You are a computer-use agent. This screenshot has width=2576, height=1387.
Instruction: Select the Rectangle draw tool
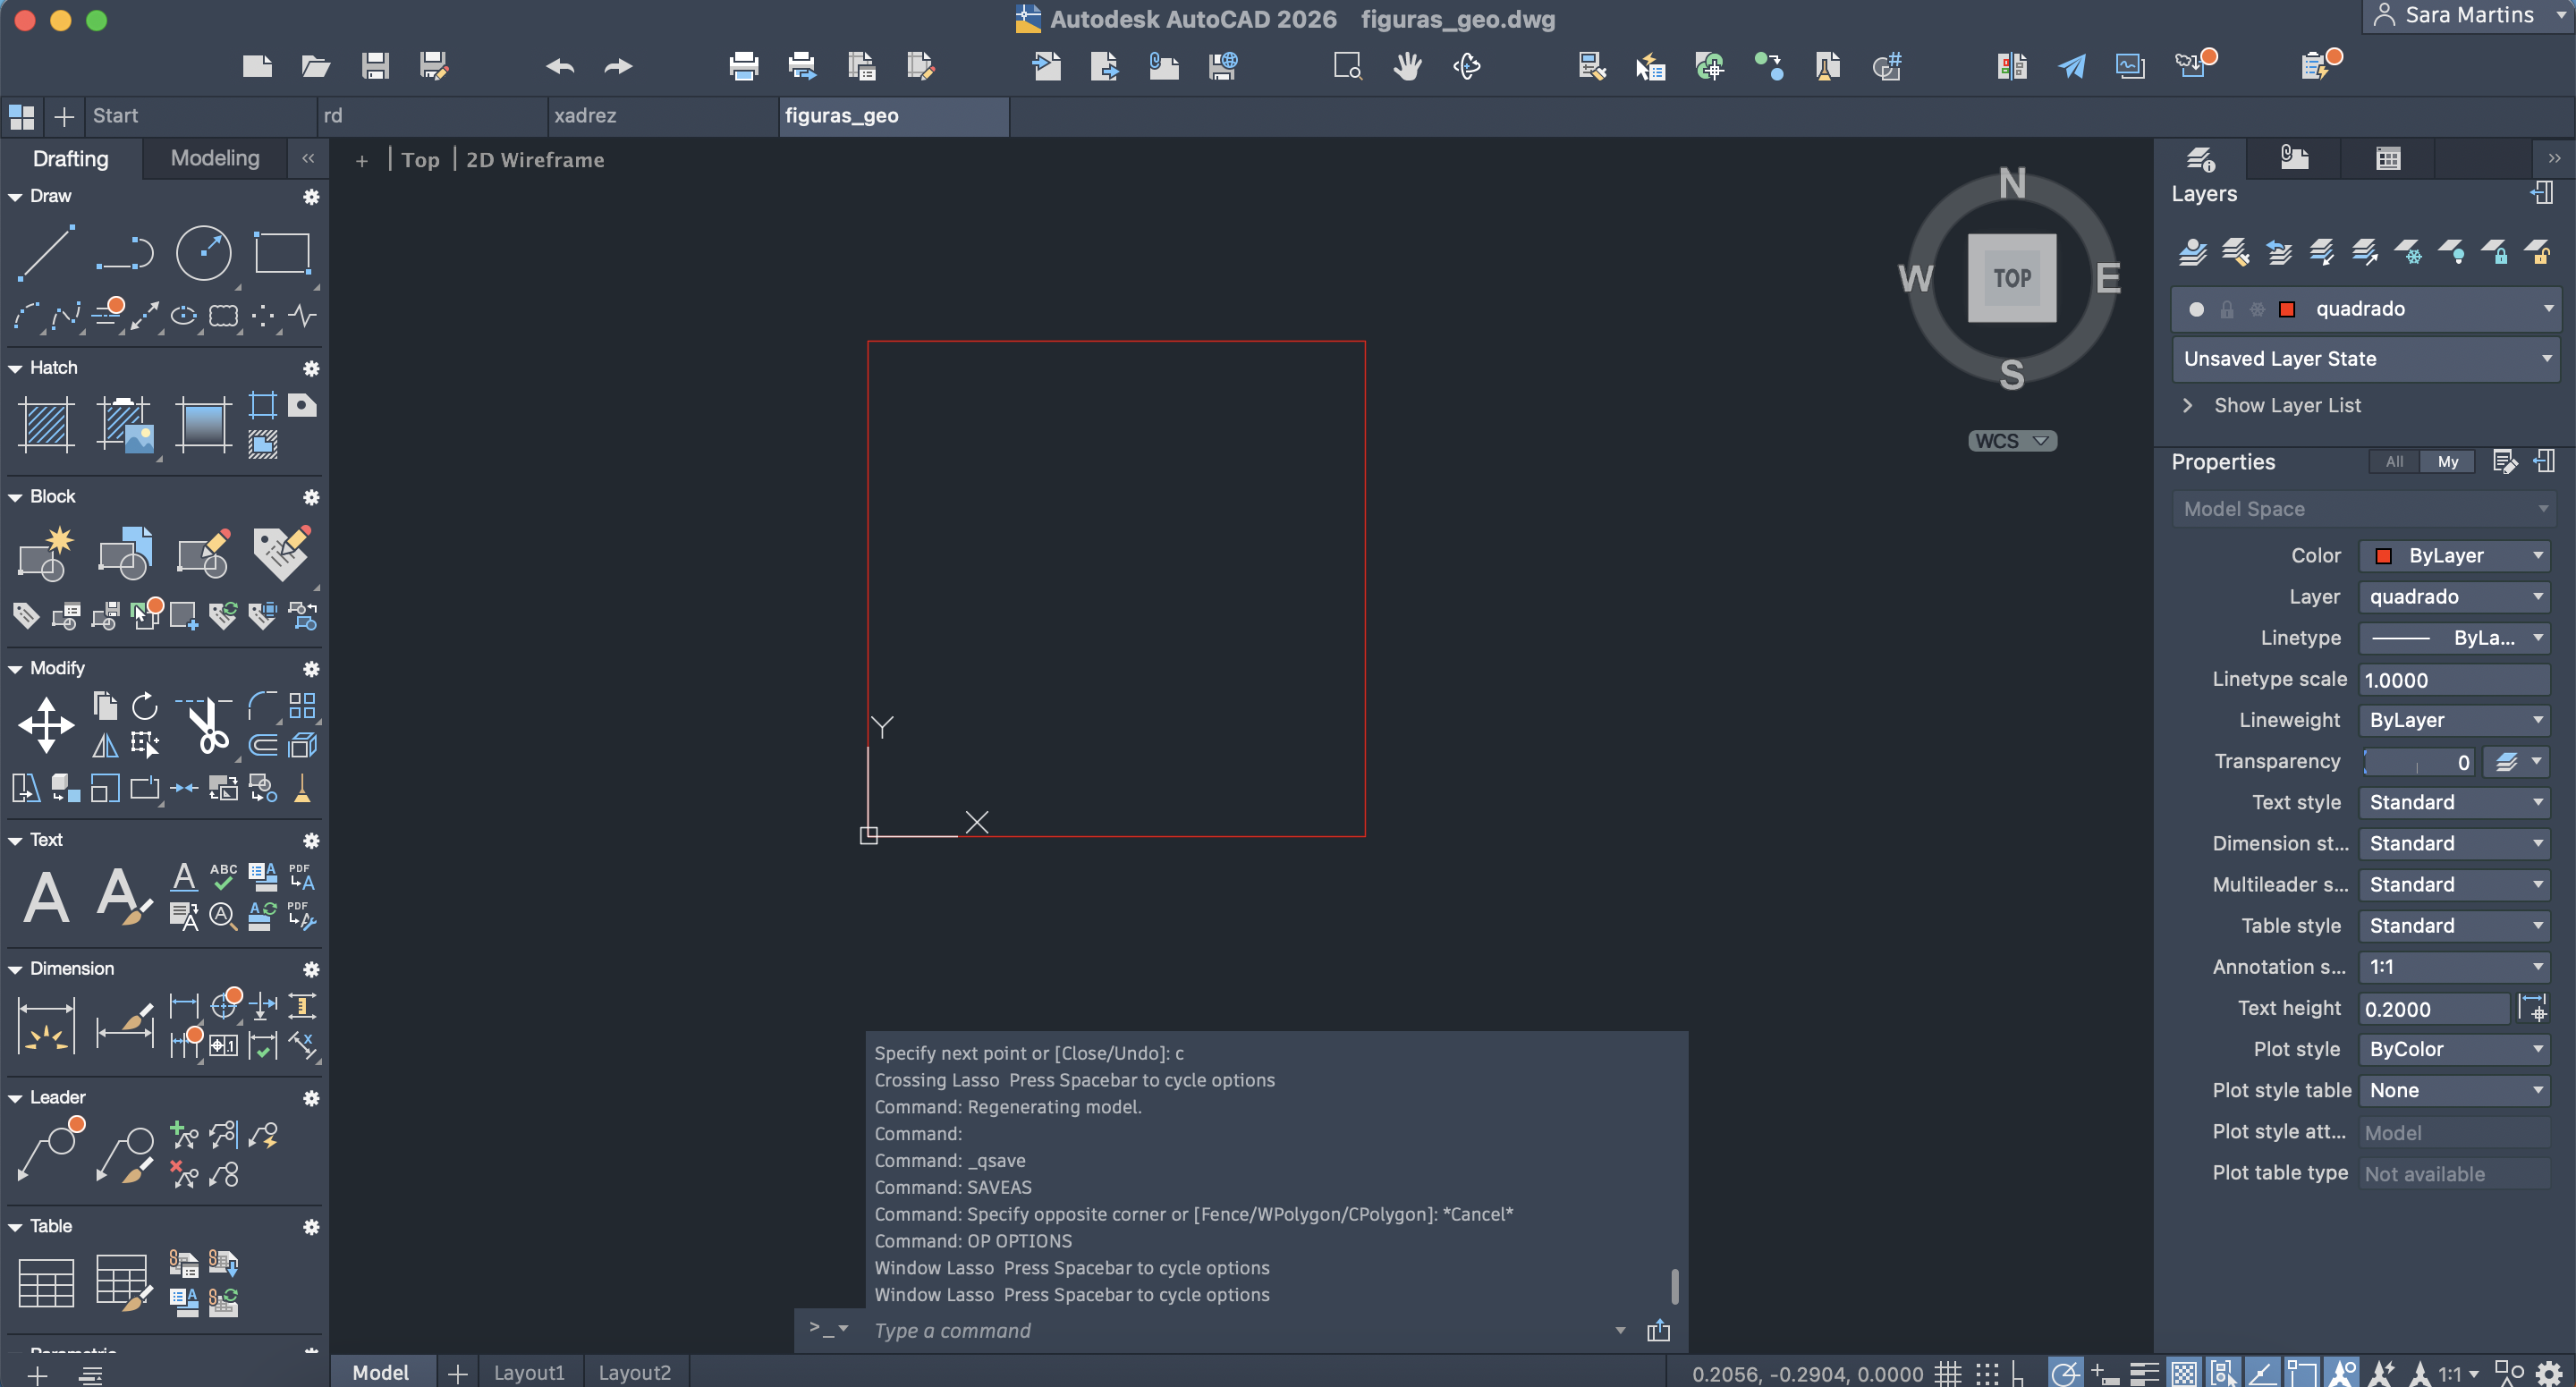click(x=282, y=252)
